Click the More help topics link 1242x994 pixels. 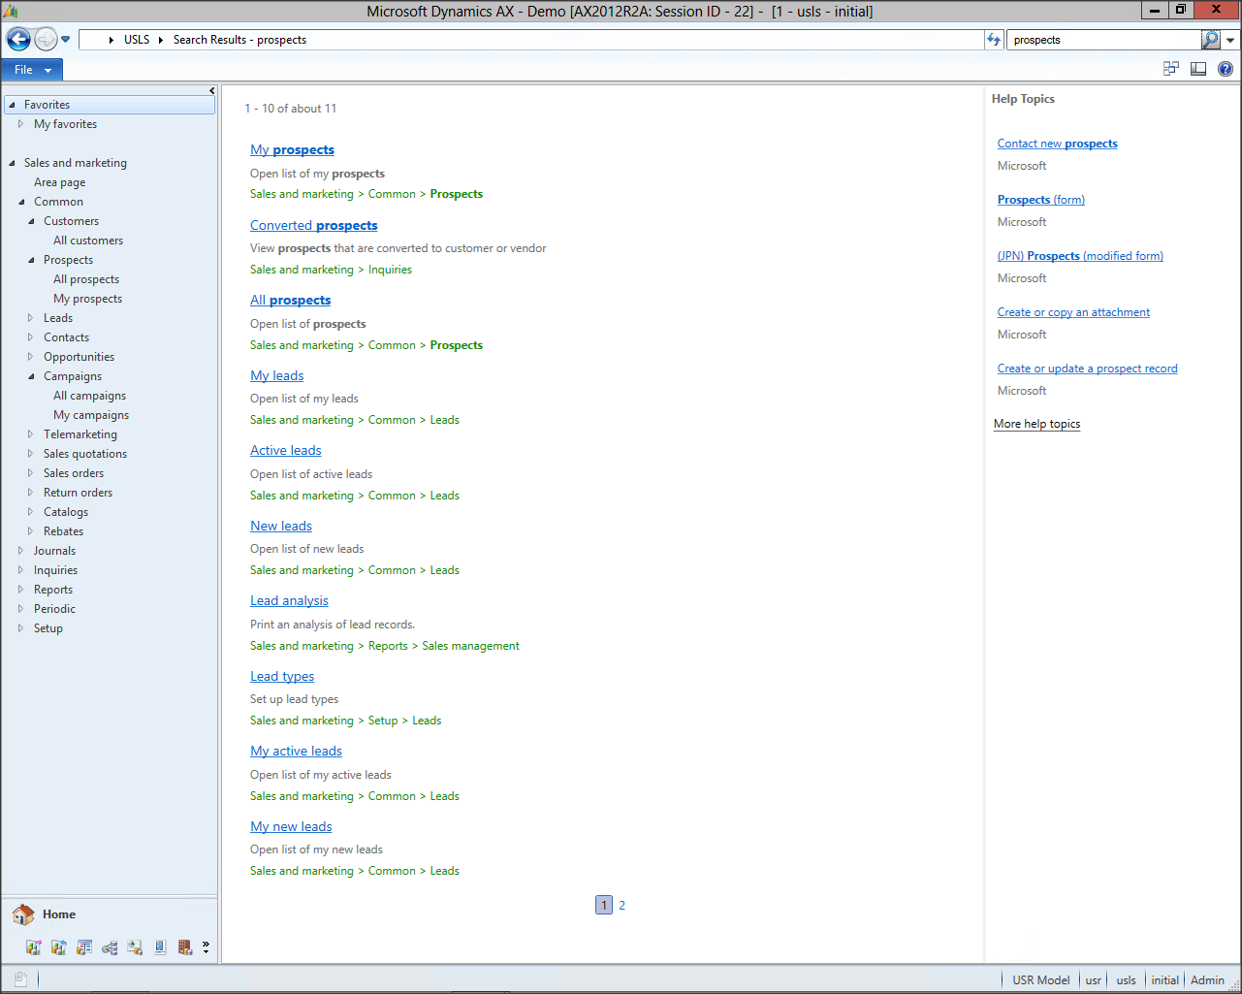pos(1036,424)
